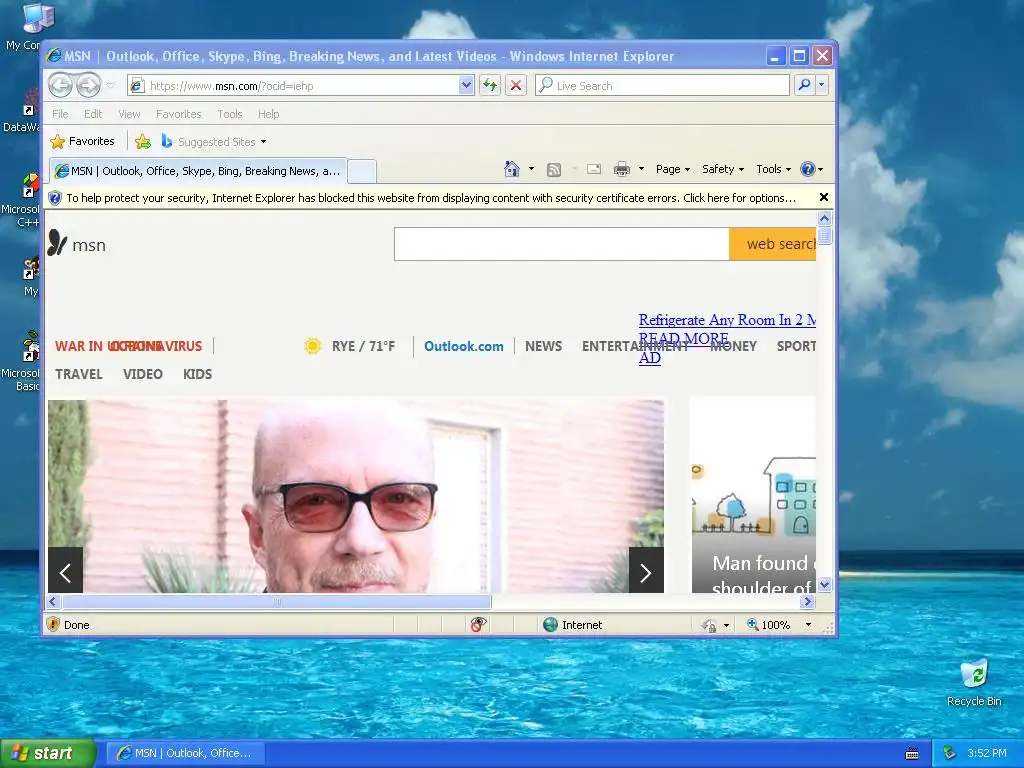Click the RYE / 71°F weather link

(363, 346)
